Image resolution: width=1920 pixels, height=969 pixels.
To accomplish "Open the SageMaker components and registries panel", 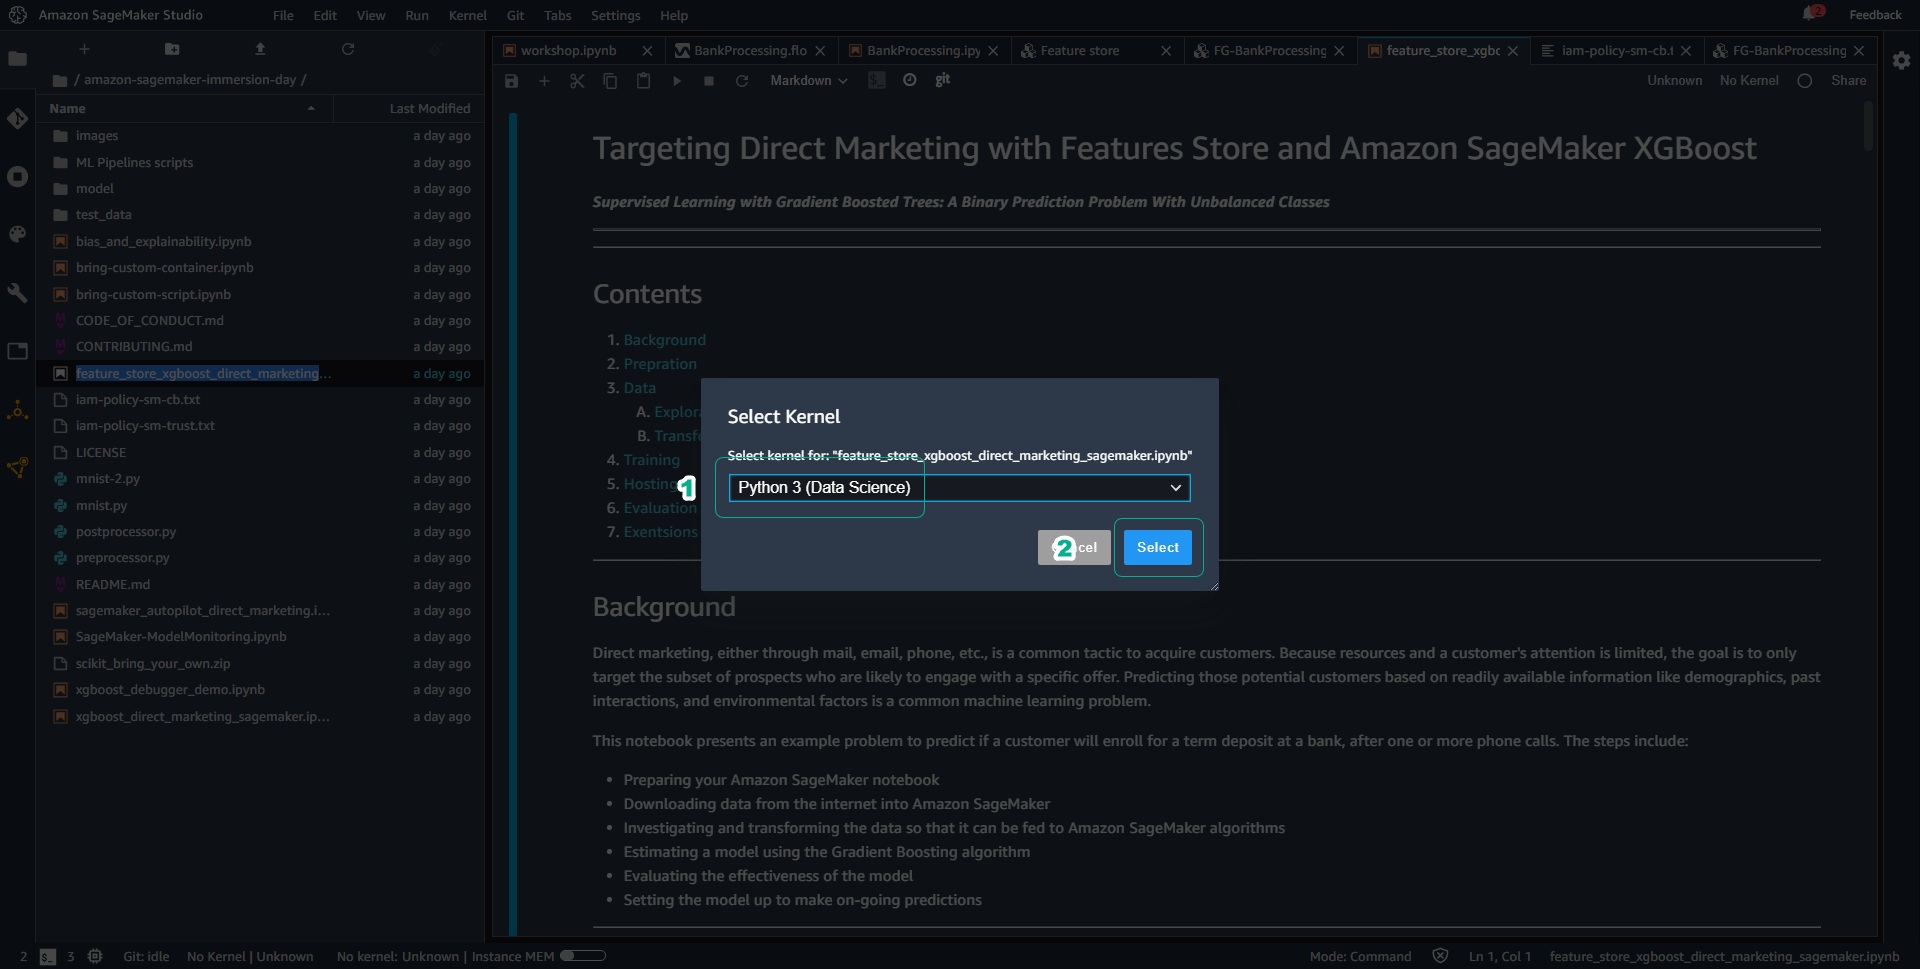I will tap(17, 410).
